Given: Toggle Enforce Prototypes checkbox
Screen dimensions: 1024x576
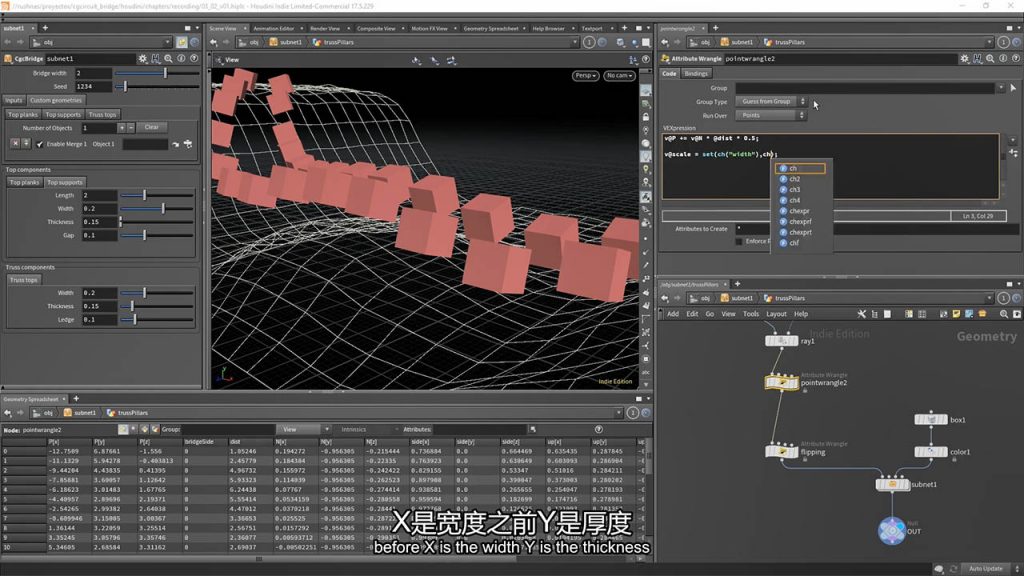Looking at the screenshot, I should [x=739, y=242].
